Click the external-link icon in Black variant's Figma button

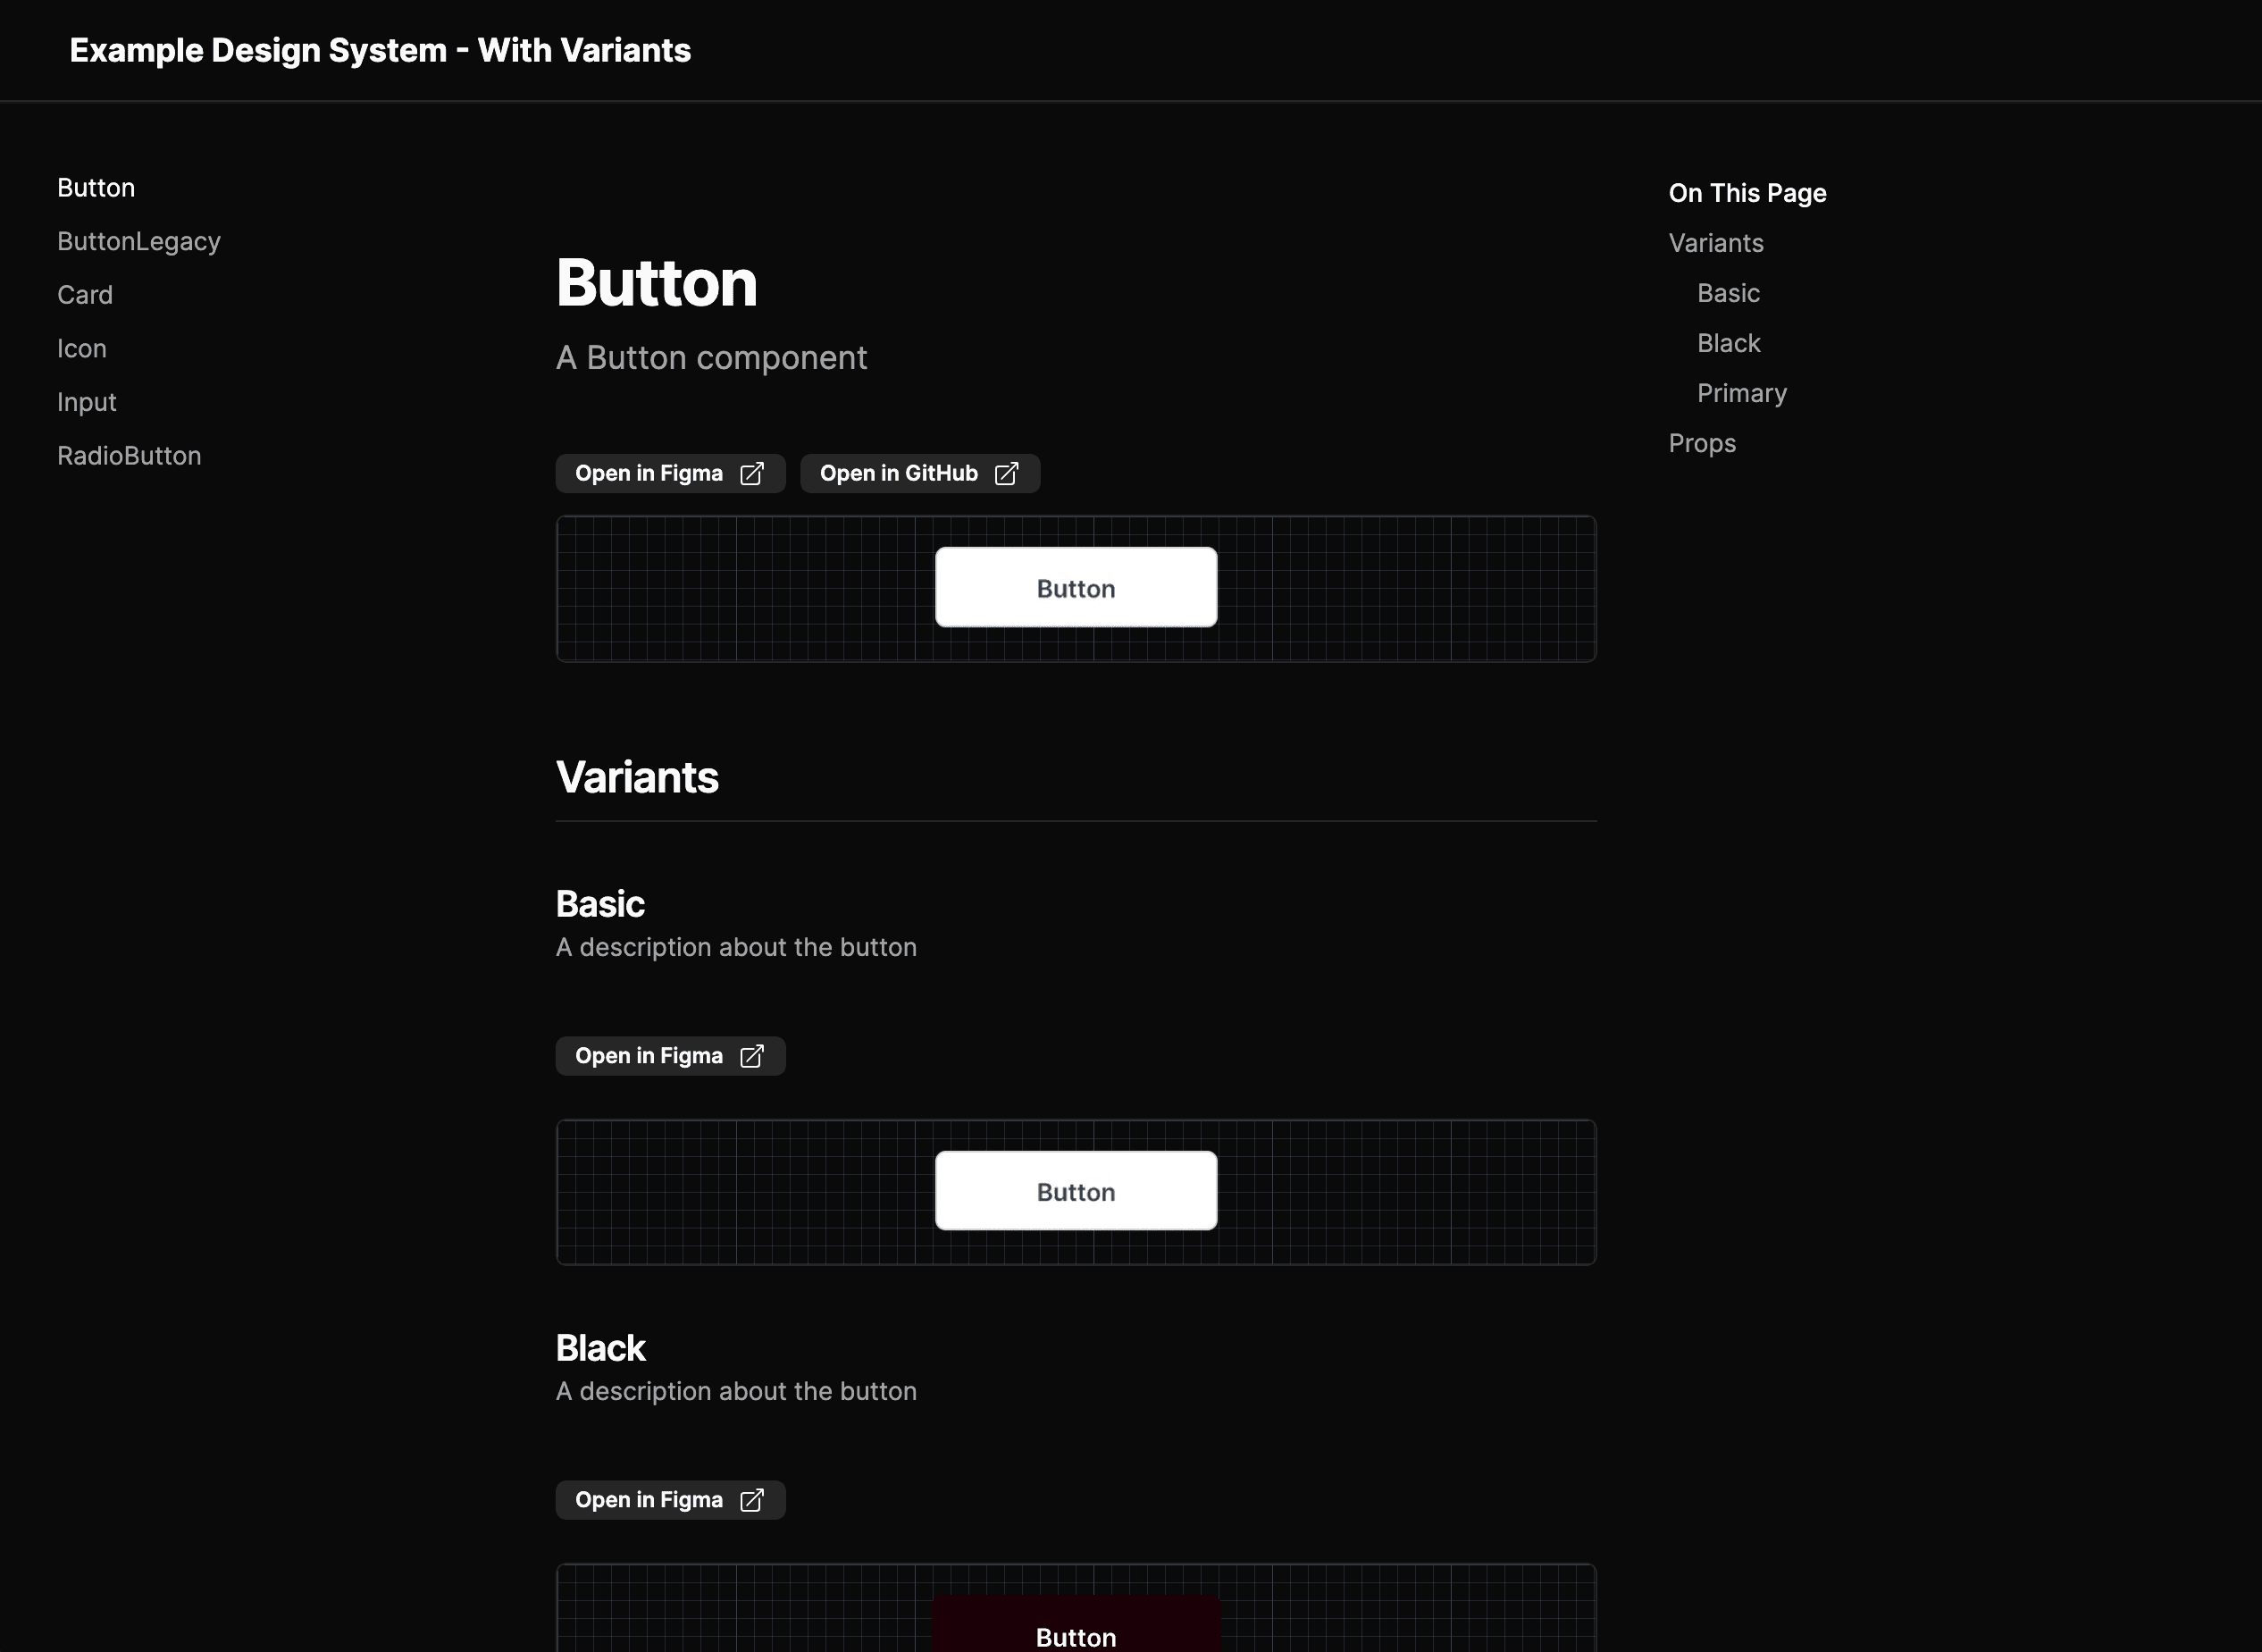click(x=751, y=1499)
